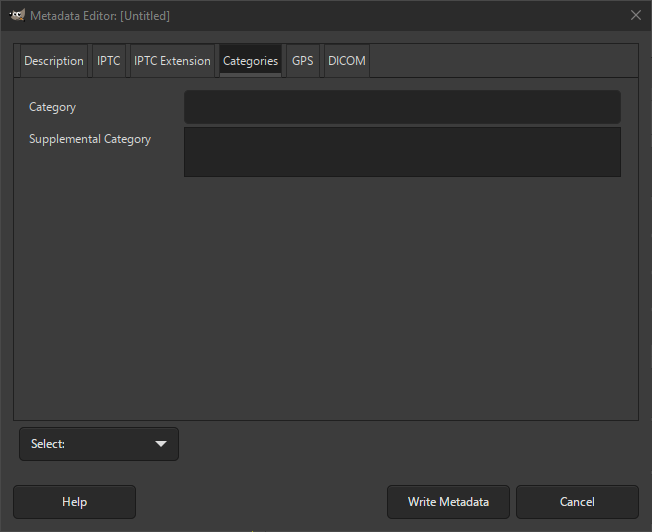652x532 pixels.
Task: Cancel the metadata editing dialog
Action: pyautogui.click(x=577, y=502)
